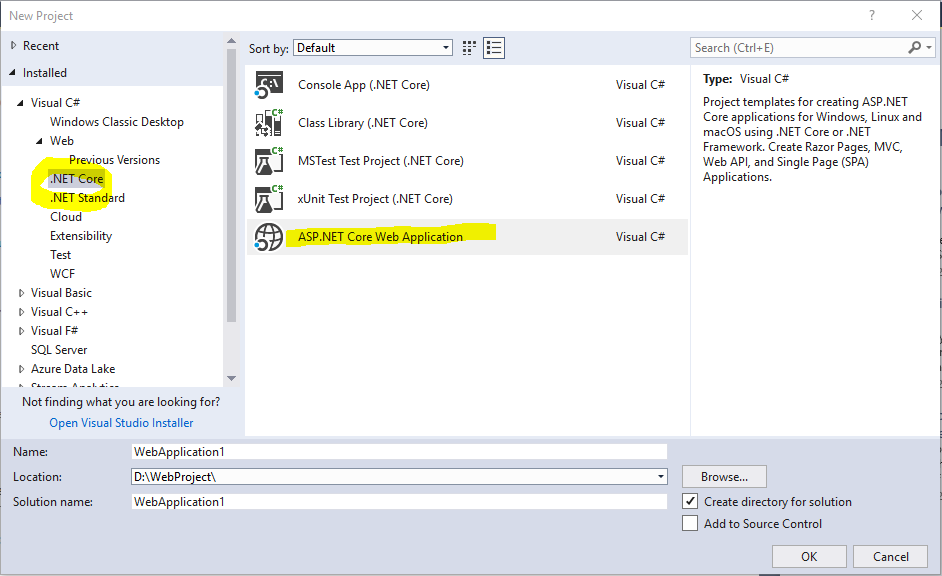Select the .NET Standard category

(x=87, y=198)
